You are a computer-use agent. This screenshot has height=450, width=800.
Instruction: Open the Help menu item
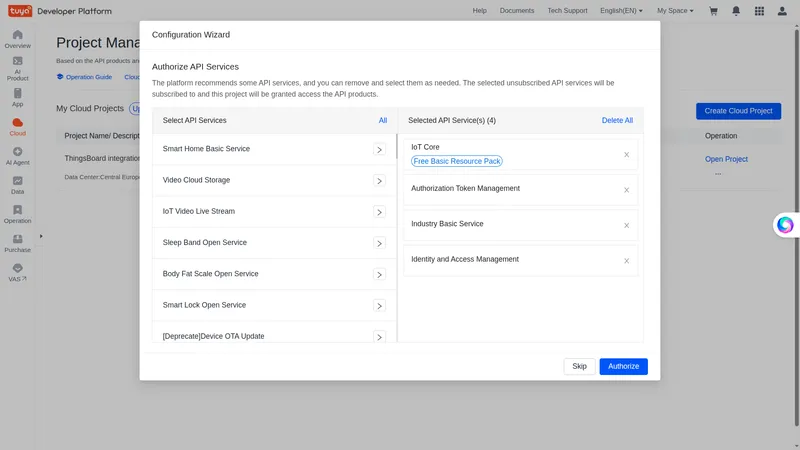click(x=479, y=11)
